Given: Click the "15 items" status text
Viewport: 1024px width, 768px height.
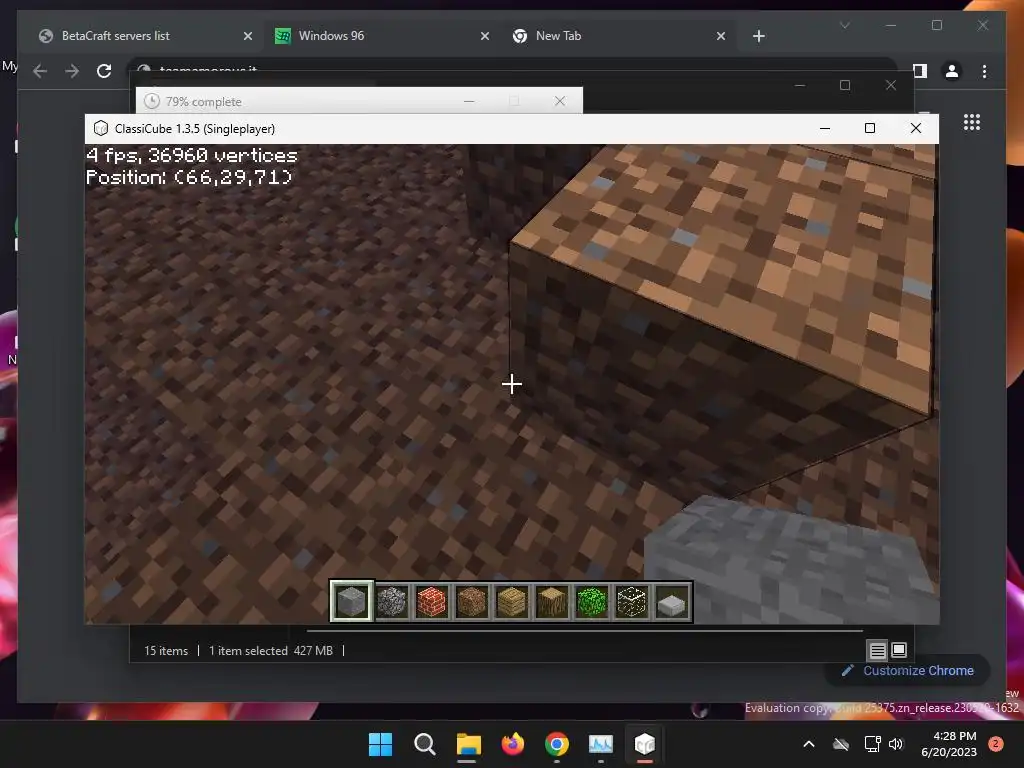Looking at the screenshot, I should pos(166,650).
